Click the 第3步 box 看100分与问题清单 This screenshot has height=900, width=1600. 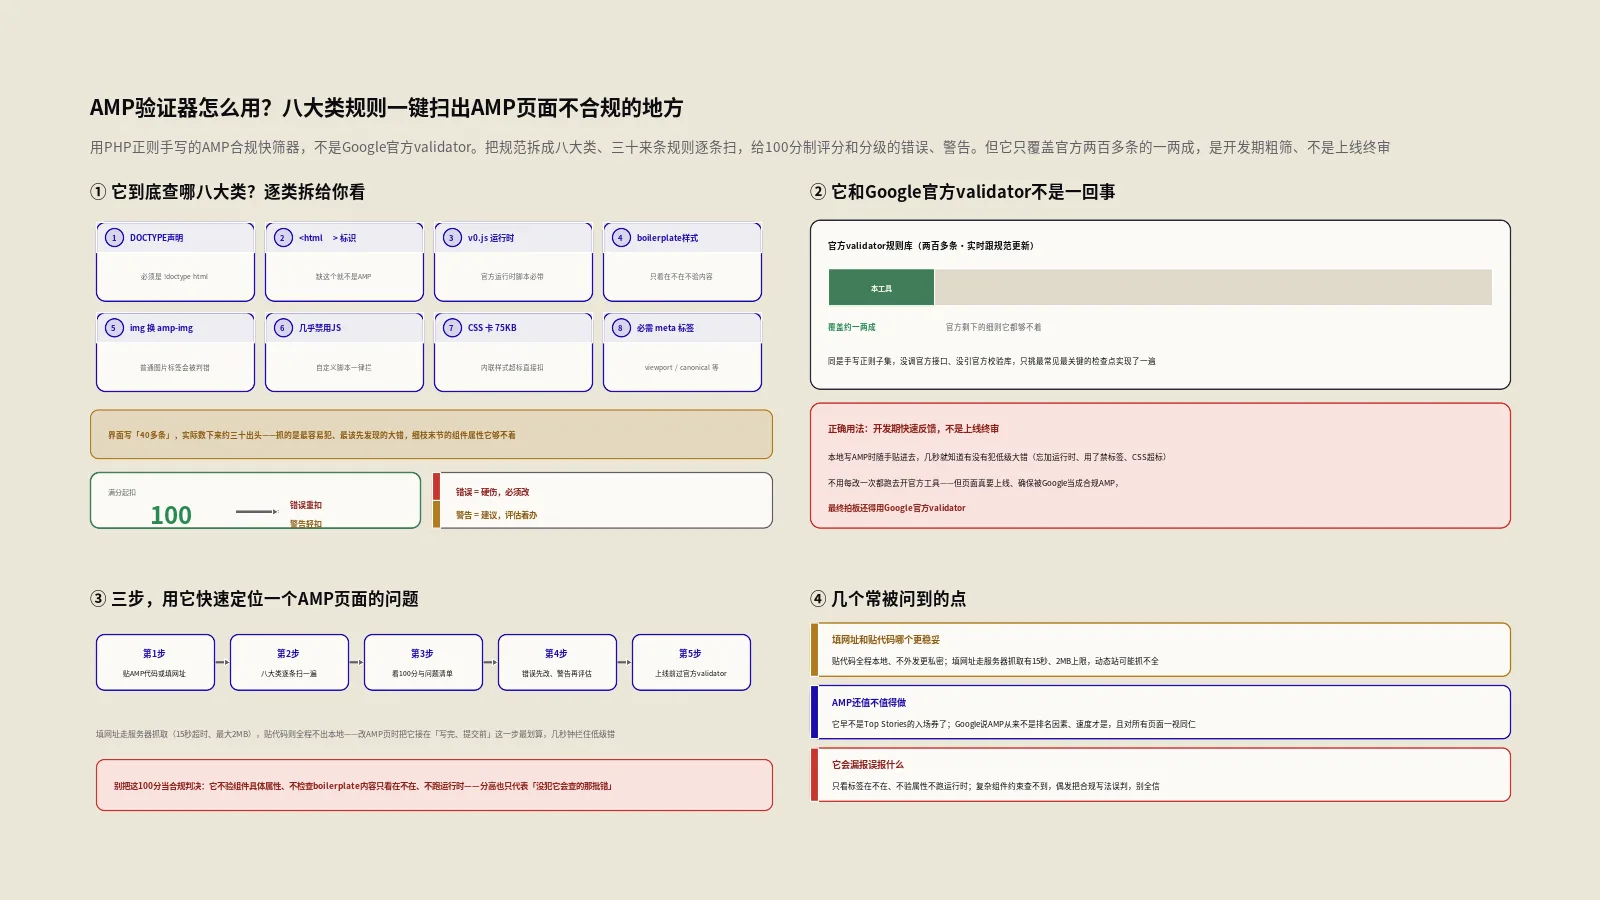point(423,662)
